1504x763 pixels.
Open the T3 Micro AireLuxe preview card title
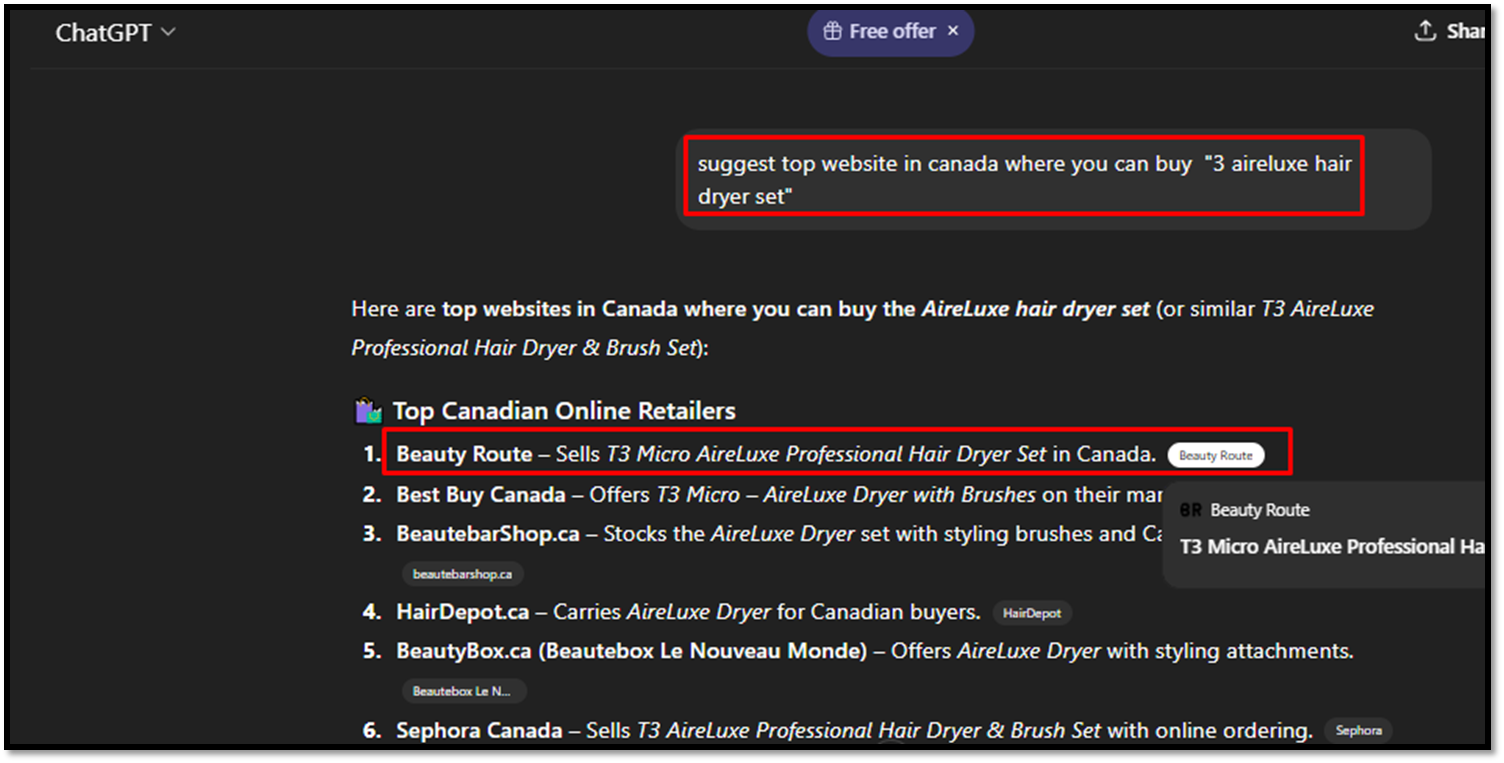(x=1331, y=547)
